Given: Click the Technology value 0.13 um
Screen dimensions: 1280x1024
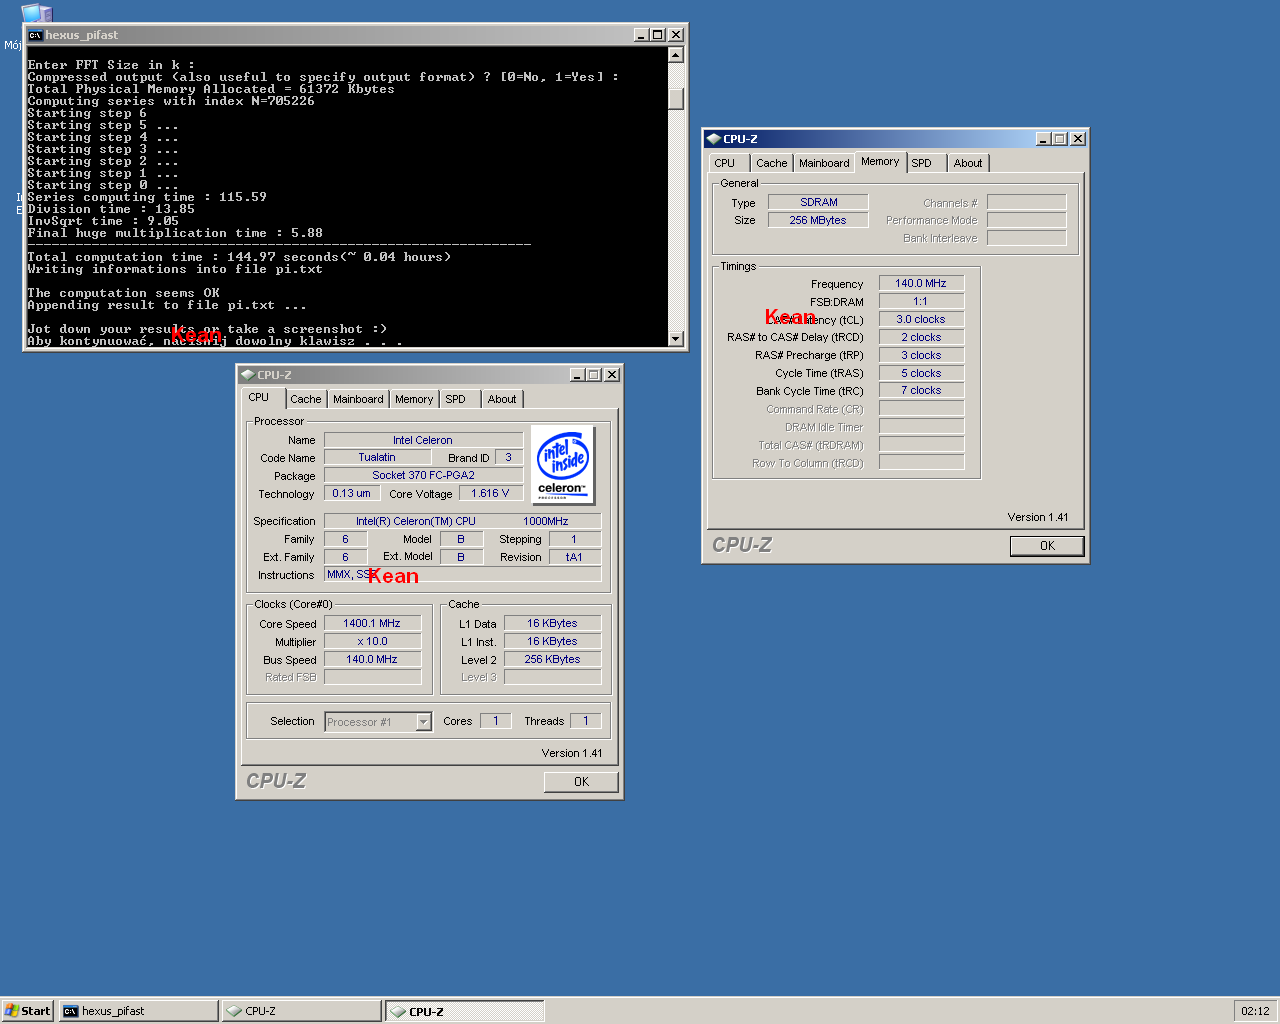Looking at the screenshot, I should [351, 493].
